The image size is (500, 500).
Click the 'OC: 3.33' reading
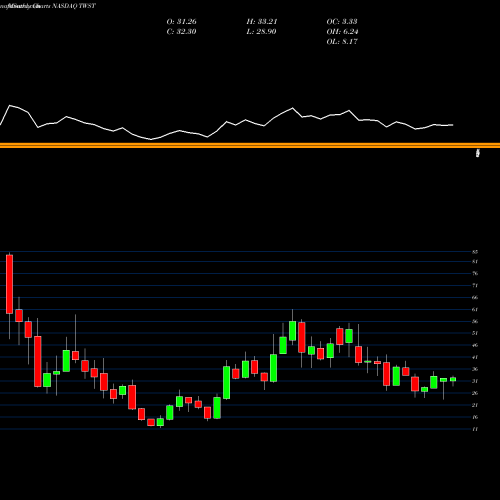click(x=342, y=22)
